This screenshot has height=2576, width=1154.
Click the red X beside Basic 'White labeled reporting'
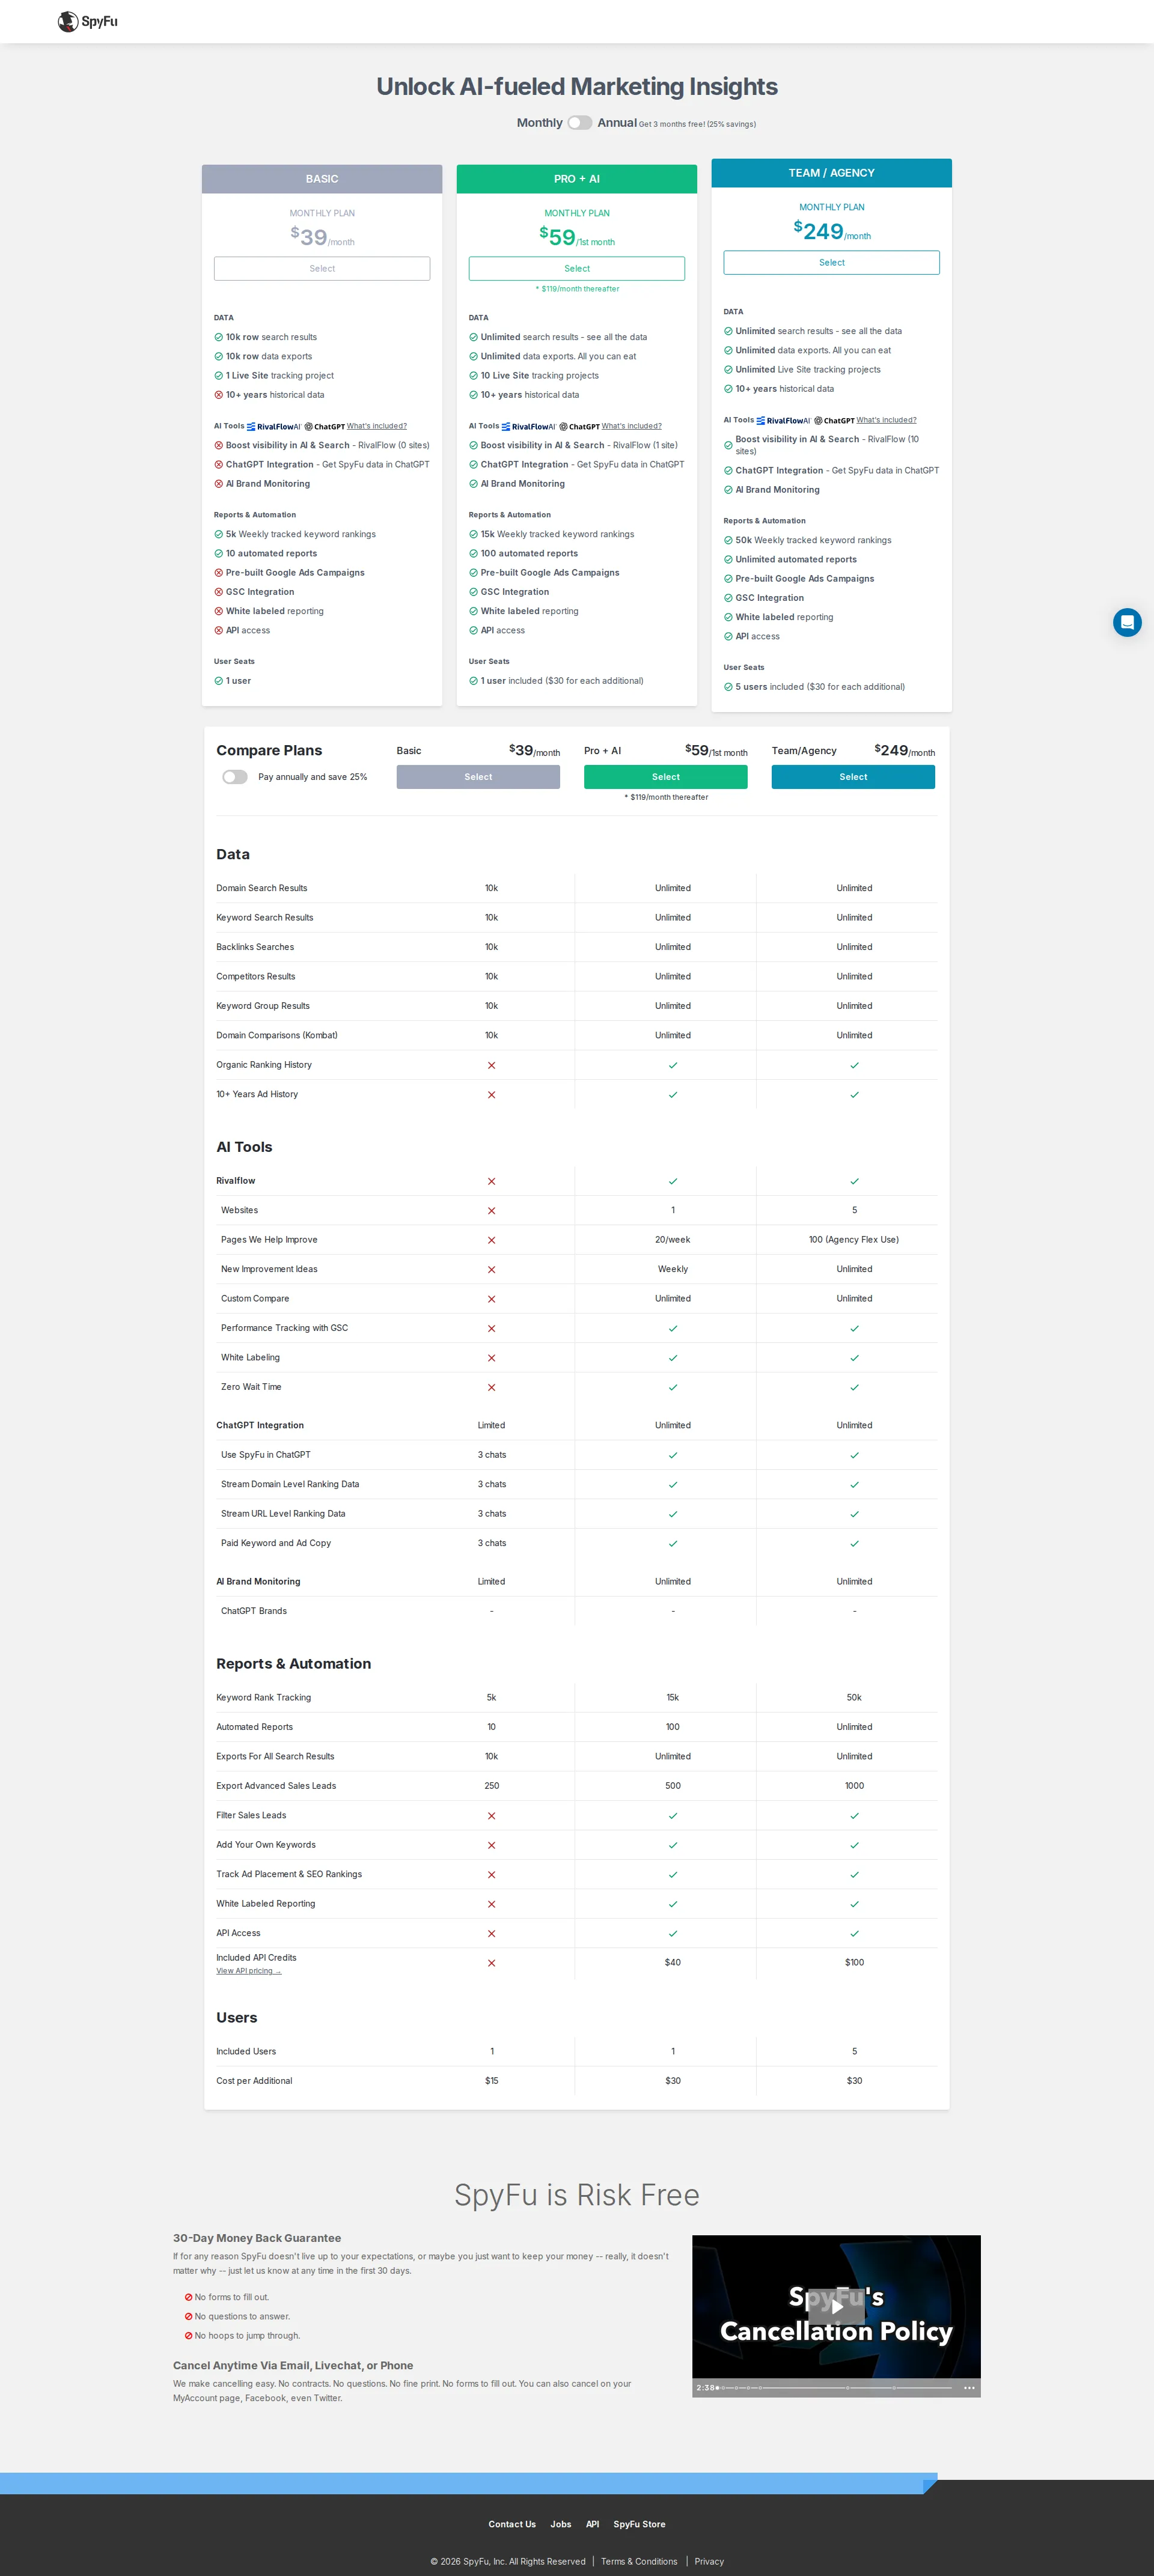point(218,611)
